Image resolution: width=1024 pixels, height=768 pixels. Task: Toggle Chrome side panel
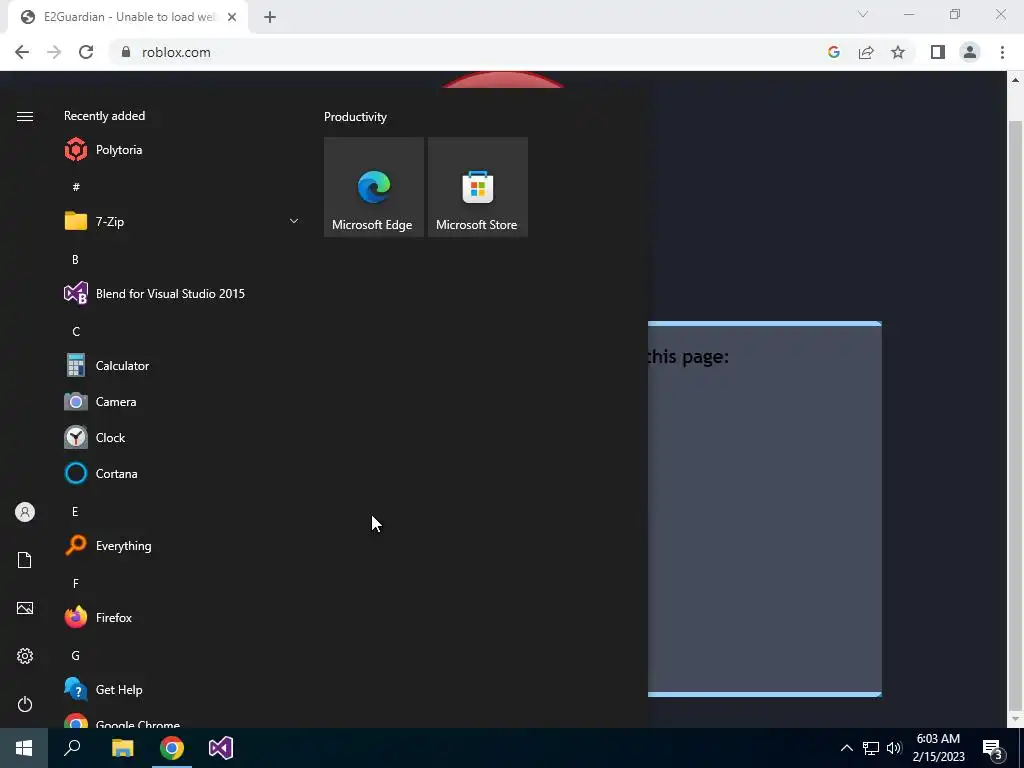coord(938,52)
